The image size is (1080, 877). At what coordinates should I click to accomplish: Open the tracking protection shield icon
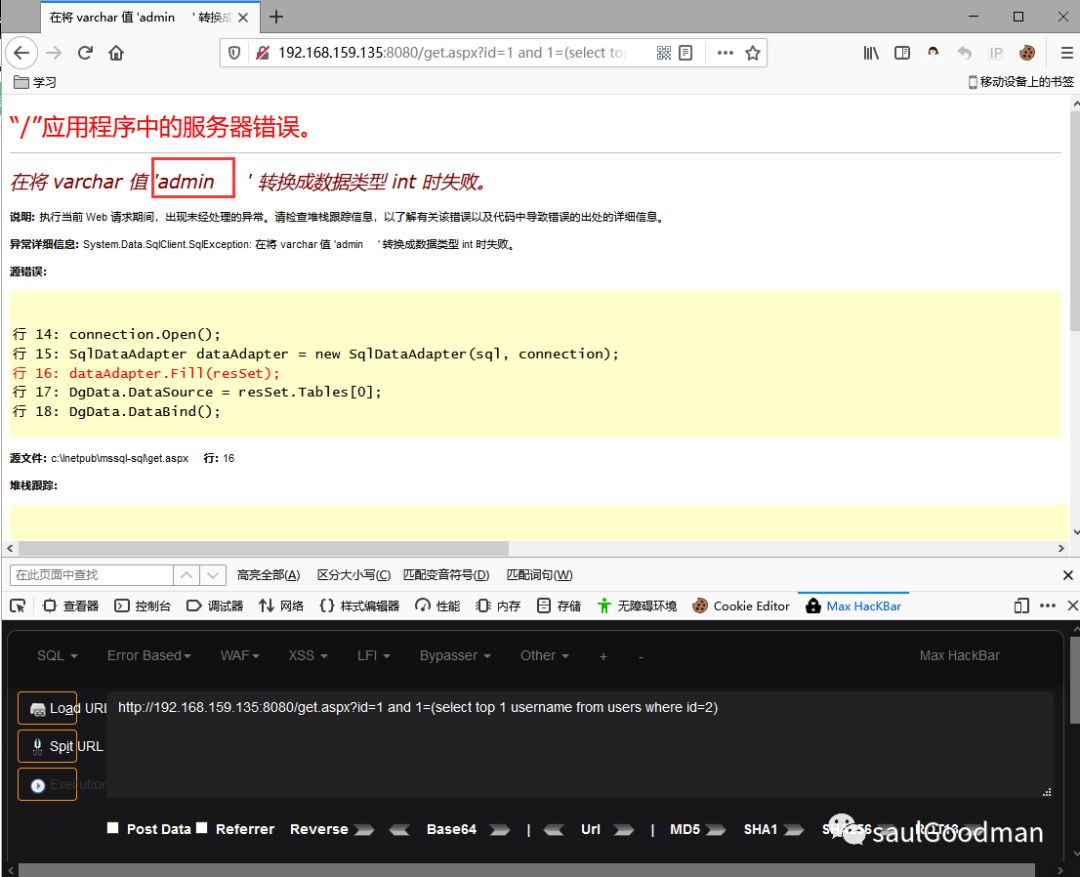234,53
